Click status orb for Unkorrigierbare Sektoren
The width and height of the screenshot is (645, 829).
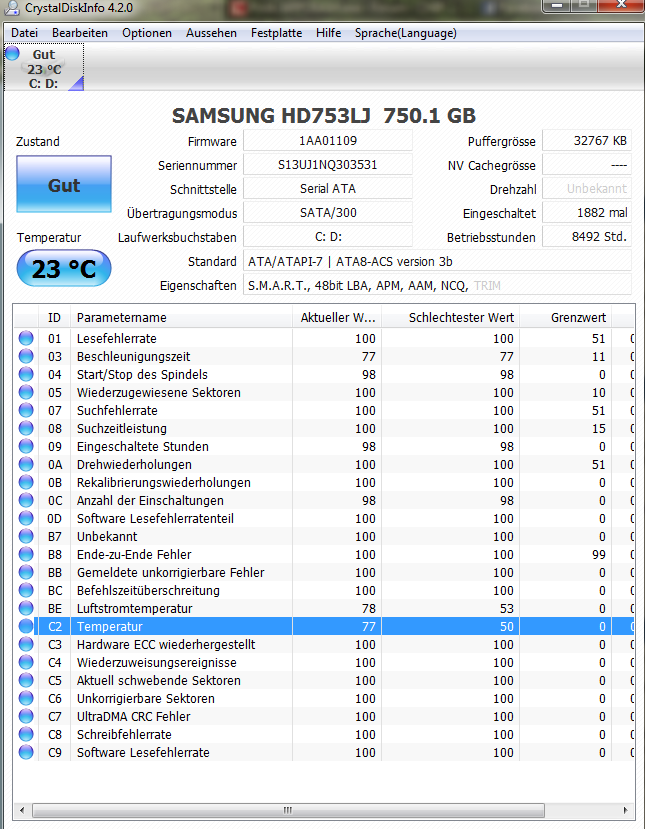point(26,698)
